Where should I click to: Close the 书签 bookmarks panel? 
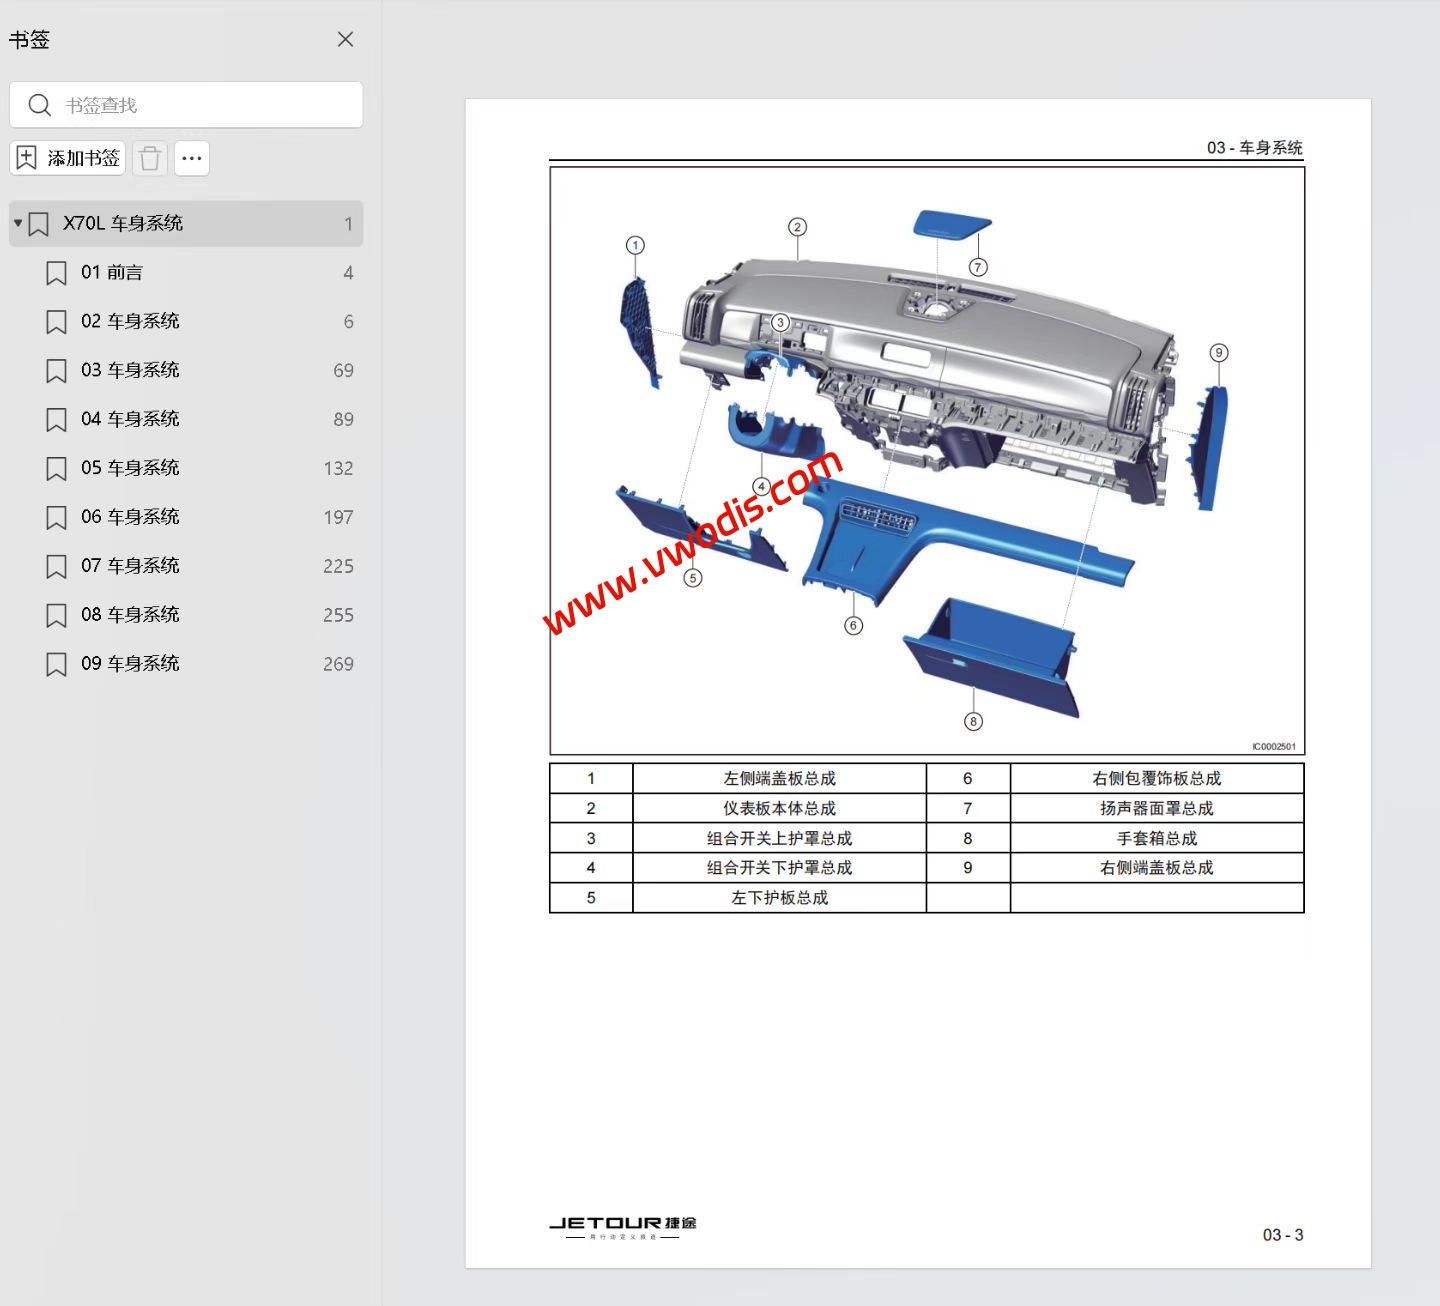(345, 39)
